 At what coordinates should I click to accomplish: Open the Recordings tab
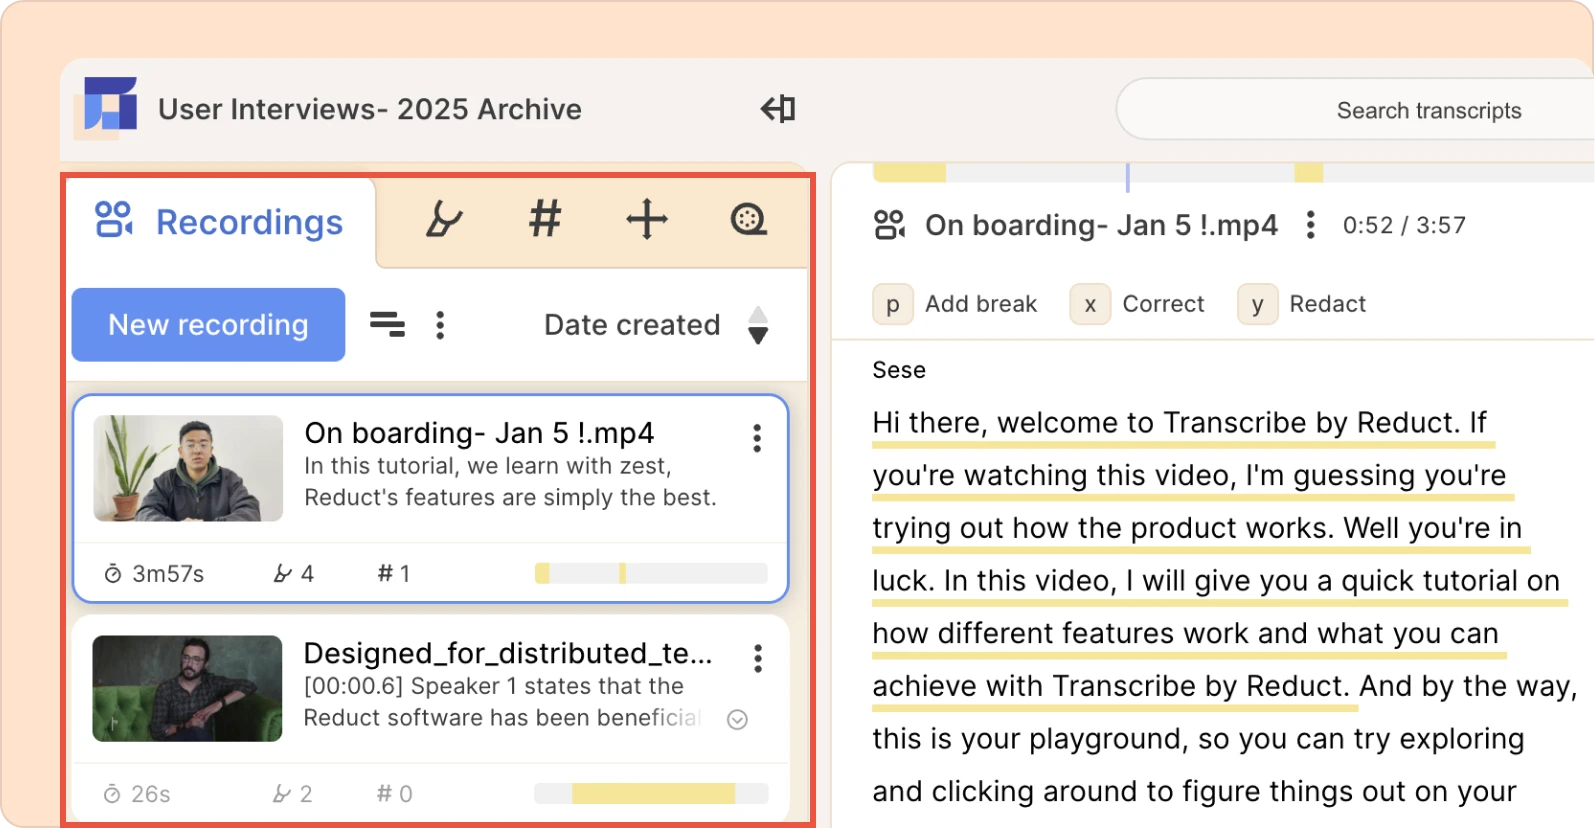coord(219,222)
